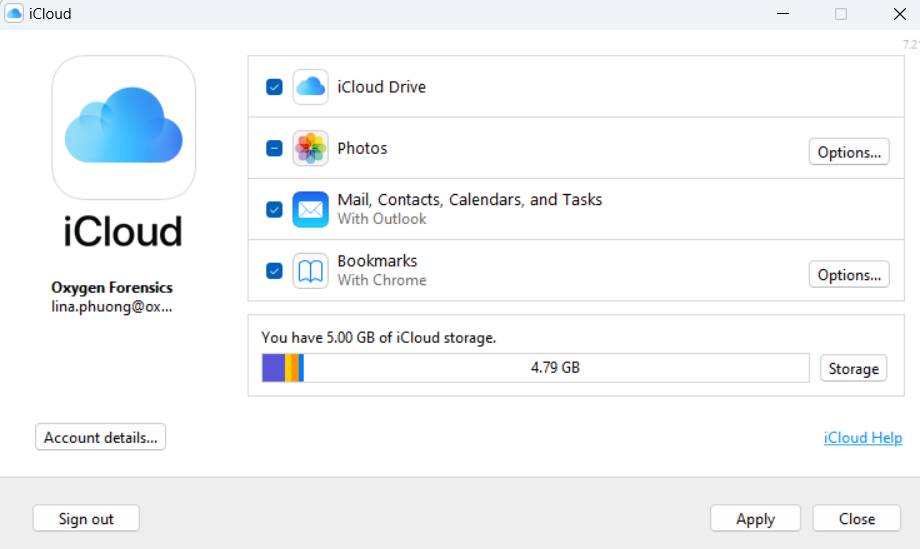Uncheck the iCloud Drive checkbox
920x549 pixels.
coord(274,87)
